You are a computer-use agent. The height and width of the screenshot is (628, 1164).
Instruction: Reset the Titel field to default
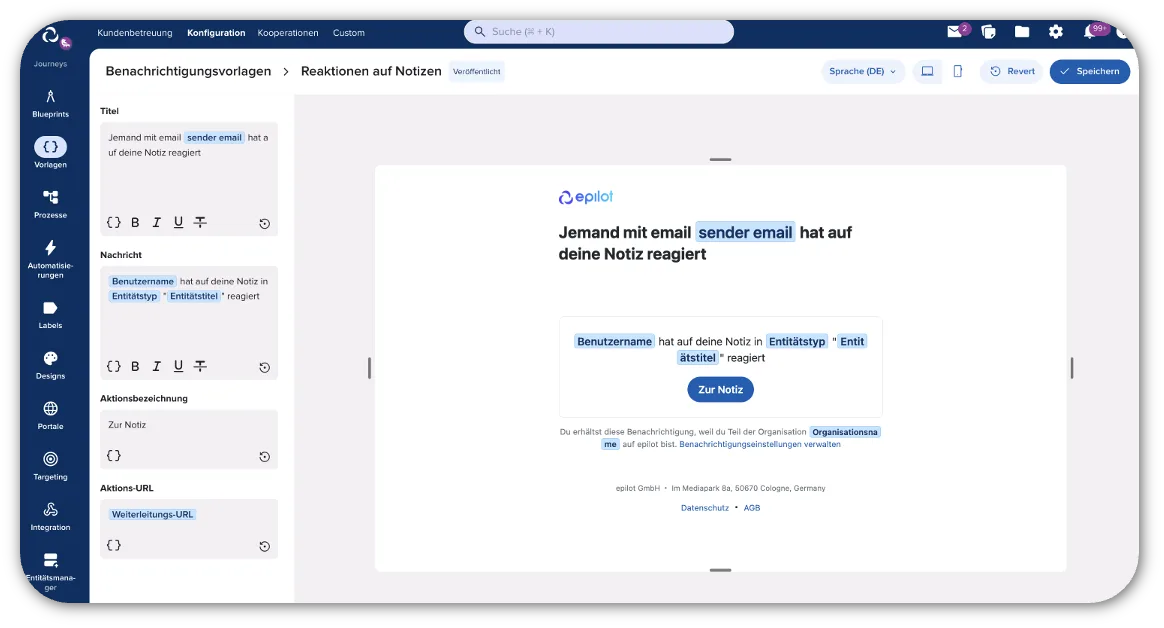click(264, 223)
